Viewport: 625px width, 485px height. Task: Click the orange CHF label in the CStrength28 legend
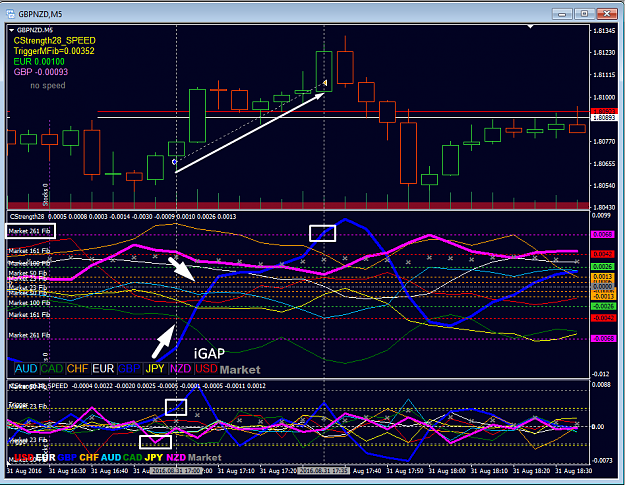click(x=77, y=369)
